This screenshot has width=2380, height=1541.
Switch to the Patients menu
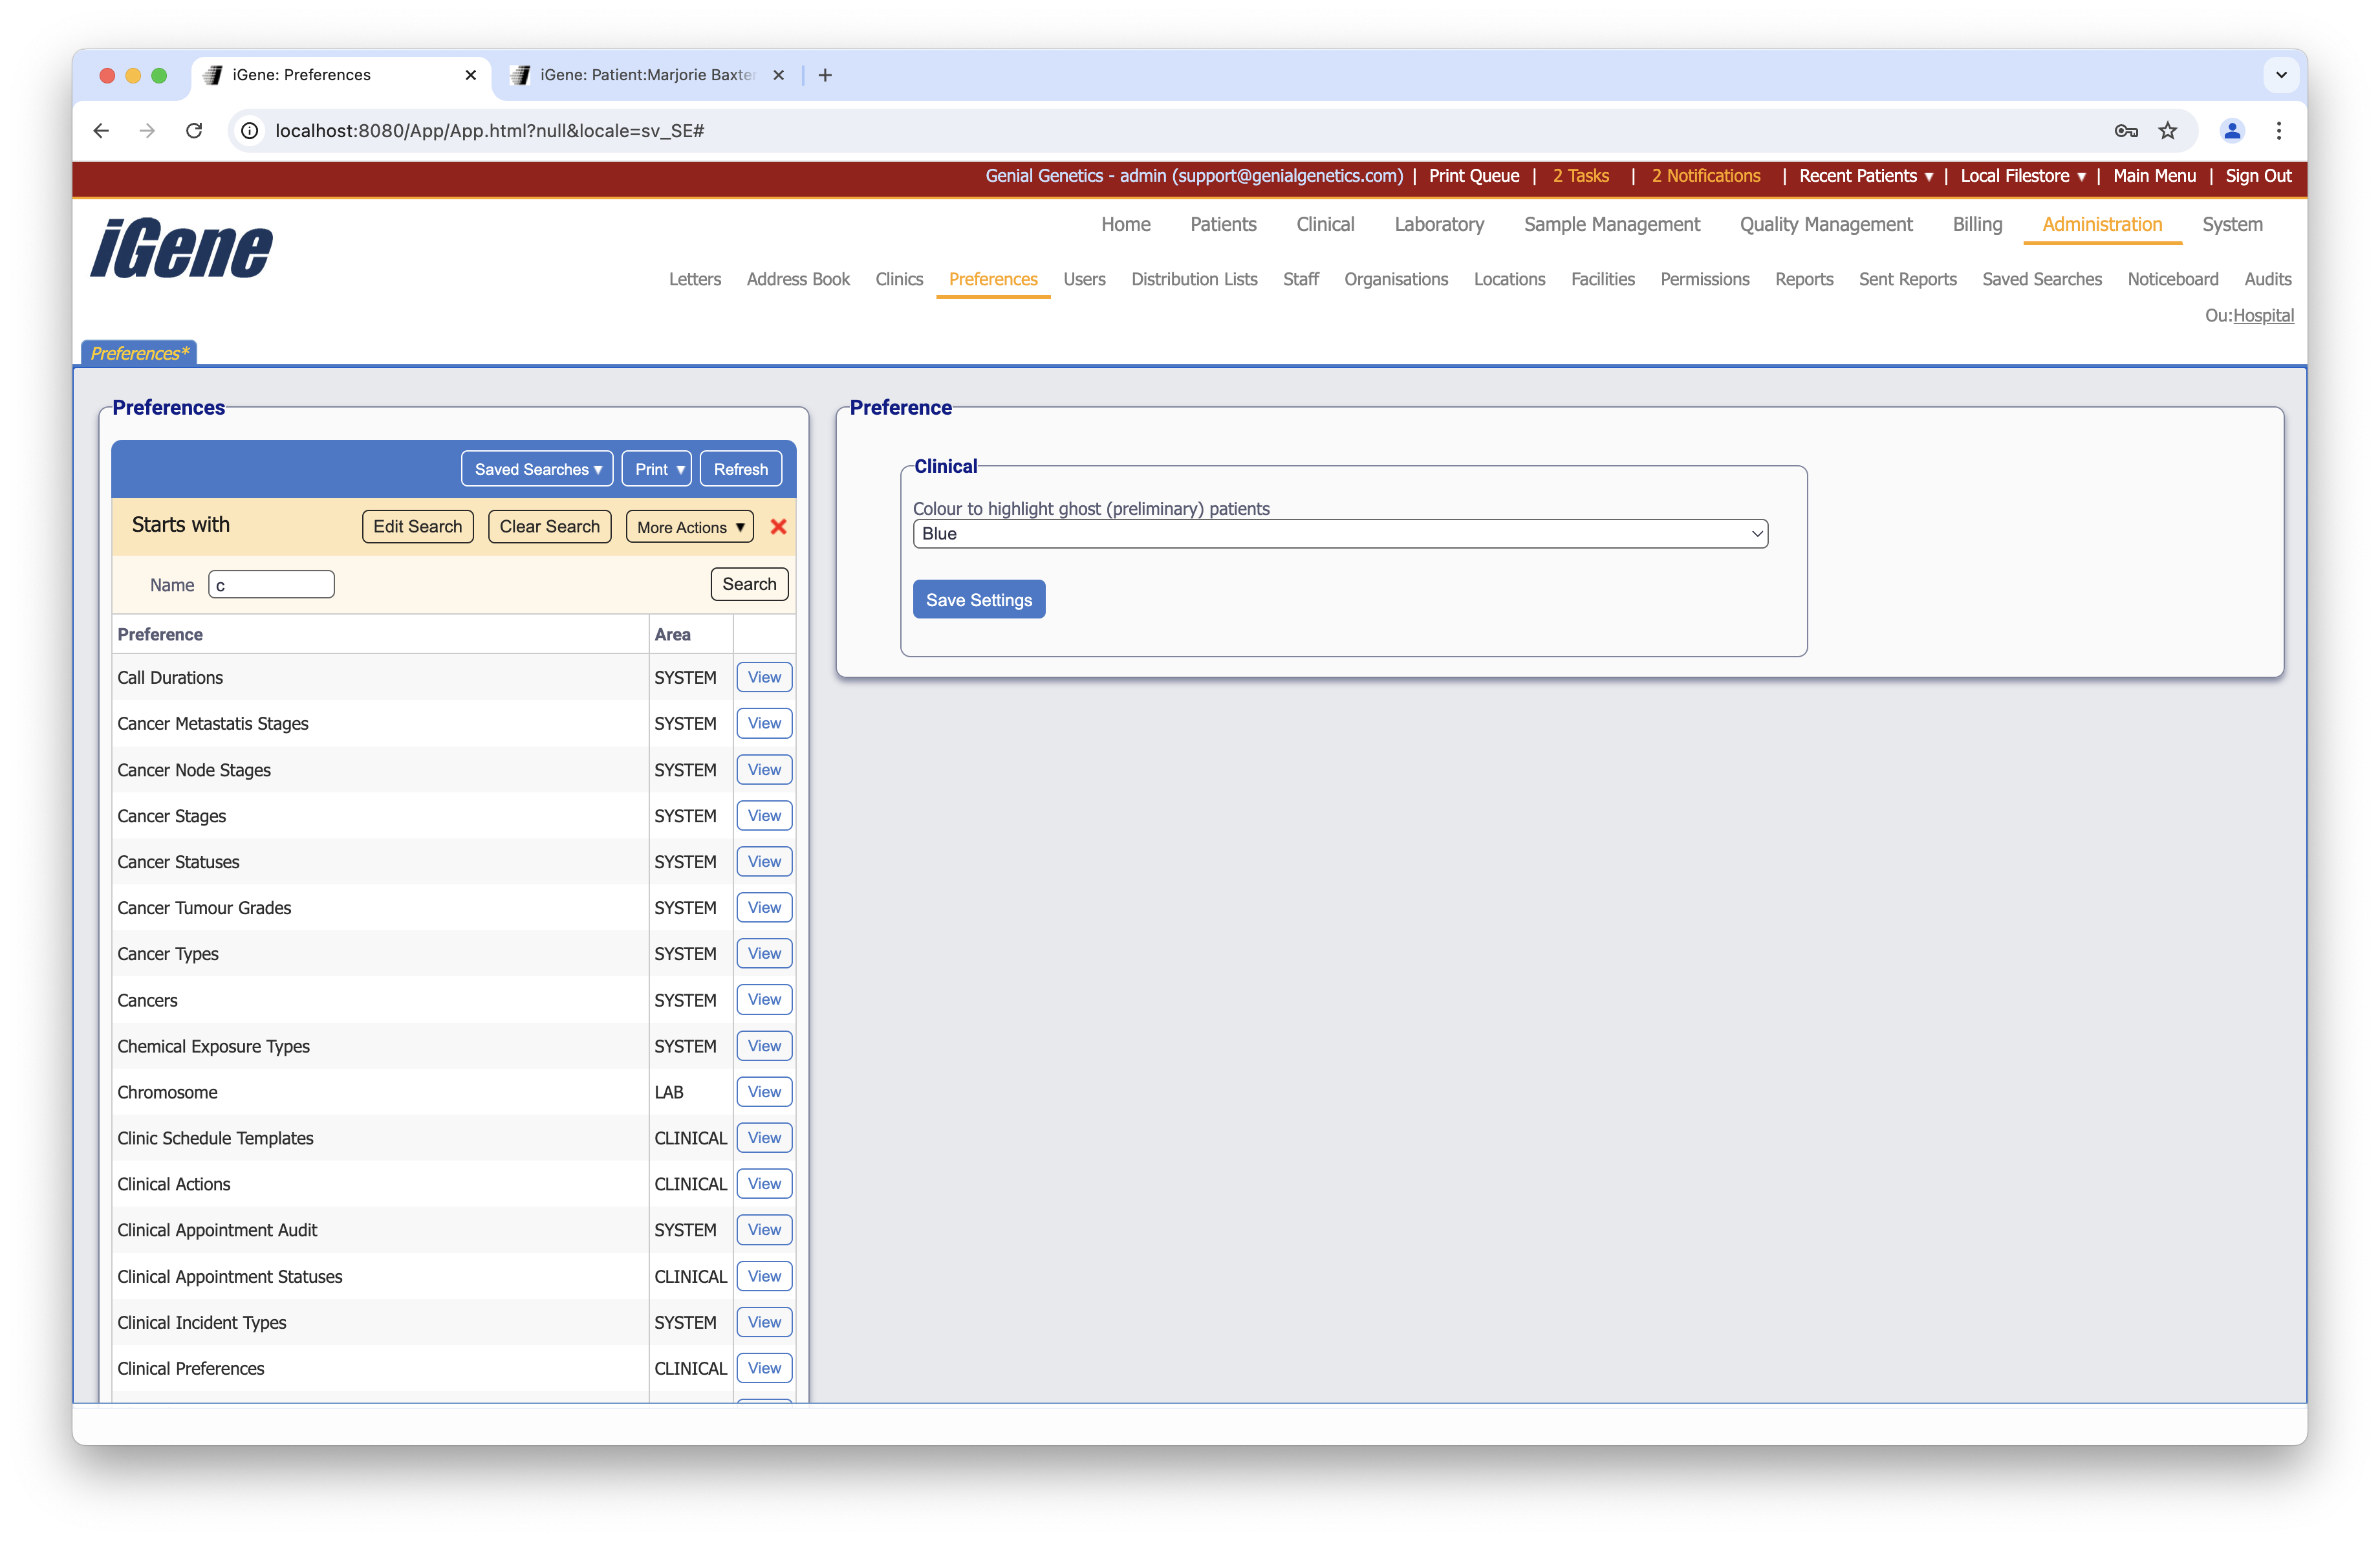[1223, 224]
